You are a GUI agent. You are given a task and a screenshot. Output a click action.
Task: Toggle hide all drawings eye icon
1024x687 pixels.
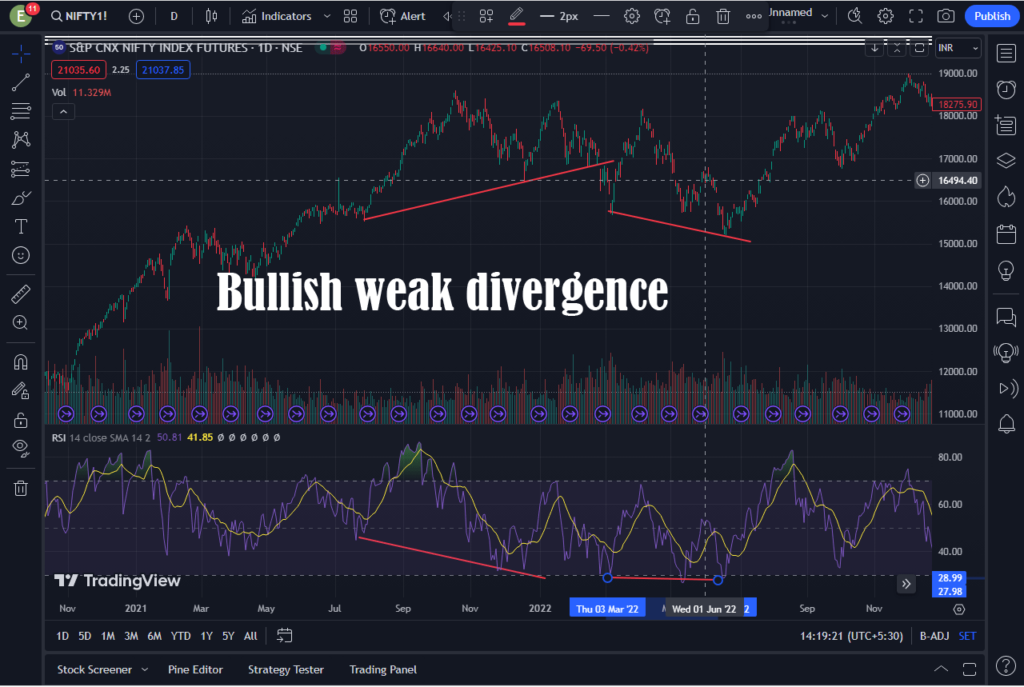click(21, 449)
